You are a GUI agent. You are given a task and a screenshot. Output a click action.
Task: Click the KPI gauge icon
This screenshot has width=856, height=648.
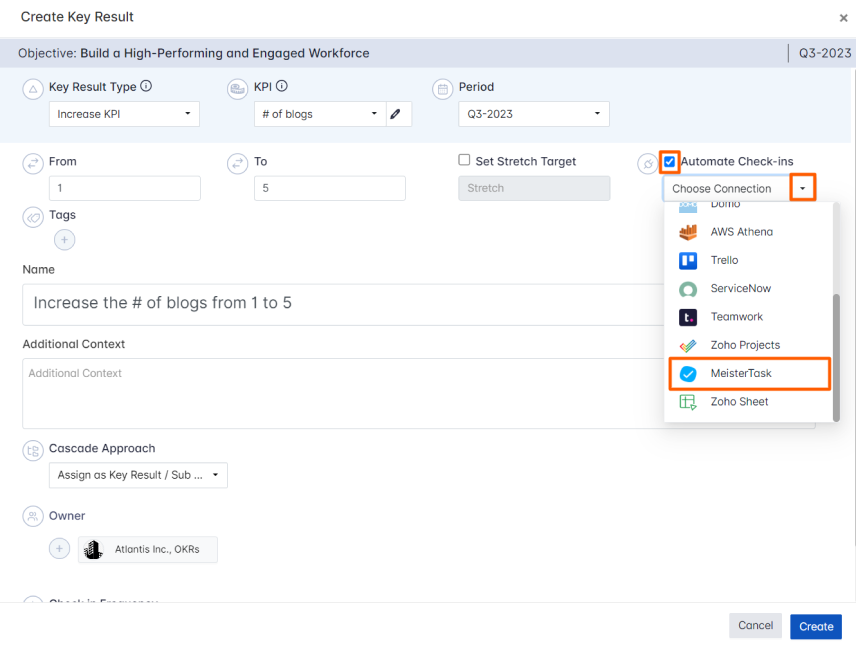pos(237,89)
